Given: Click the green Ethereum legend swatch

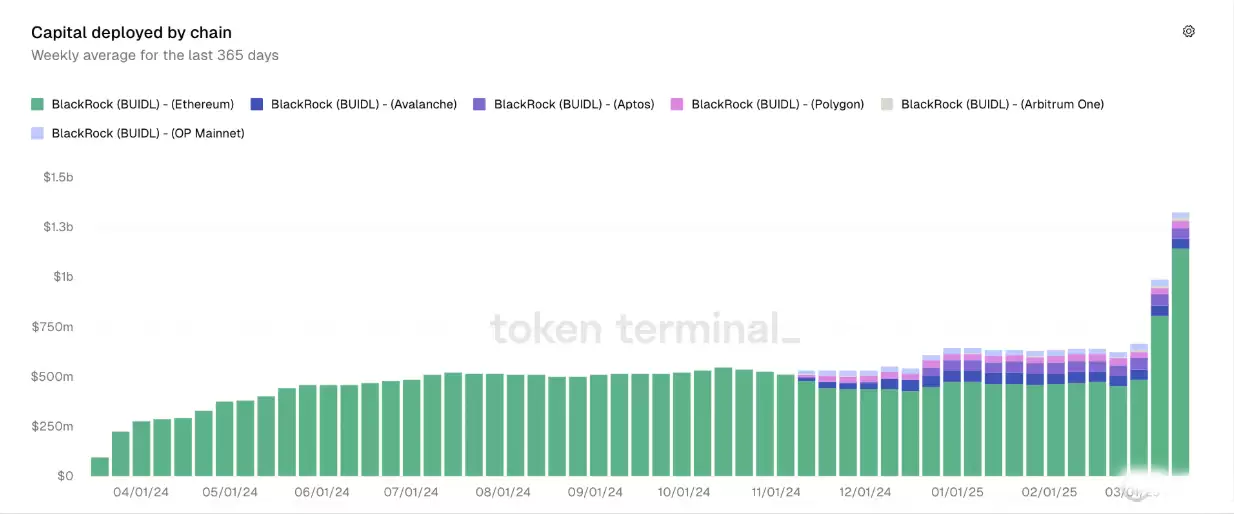Looking at the screenshot, I should [38, 104].
